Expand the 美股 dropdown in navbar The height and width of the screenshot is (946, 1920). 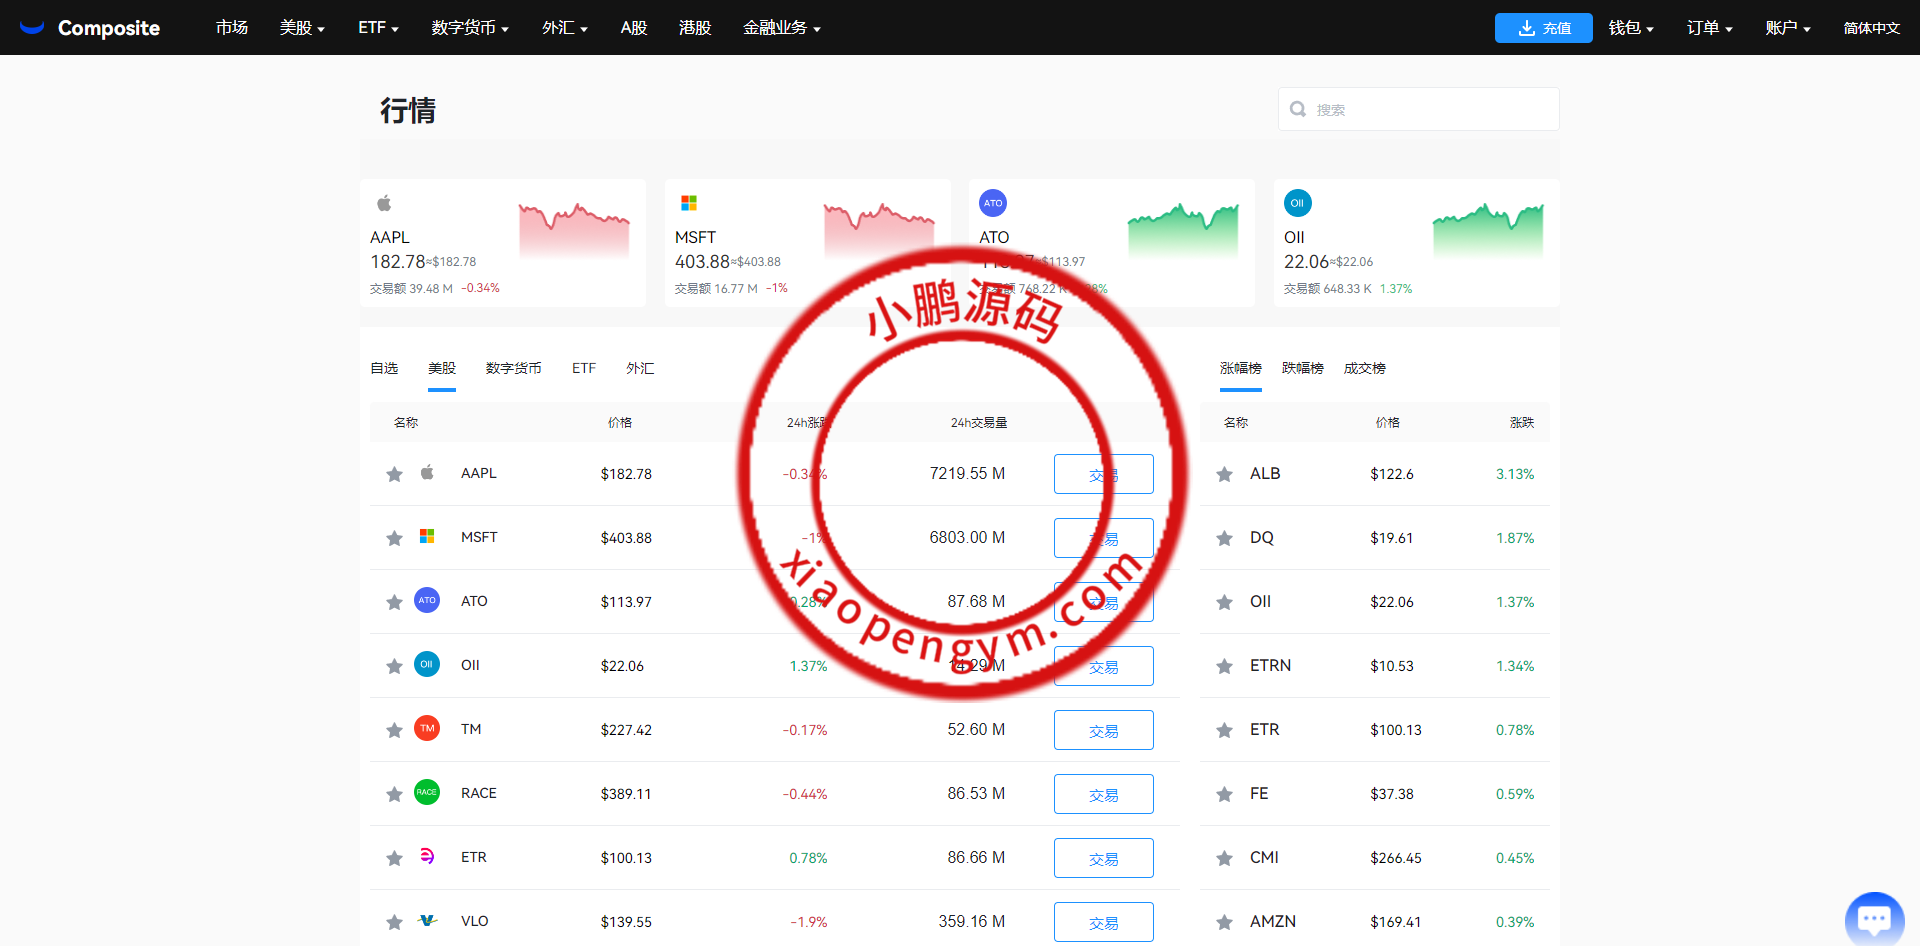(x=302, y=28)
